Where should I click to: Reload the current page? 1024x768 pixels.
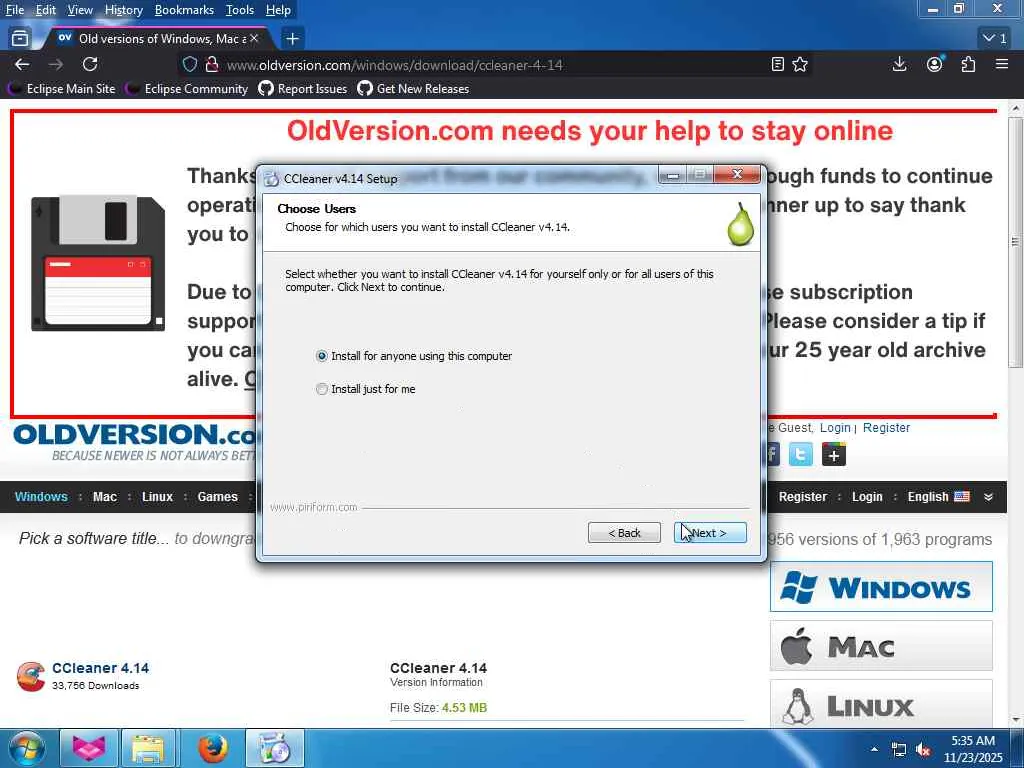pyautogui.click(x=90, y=65)
